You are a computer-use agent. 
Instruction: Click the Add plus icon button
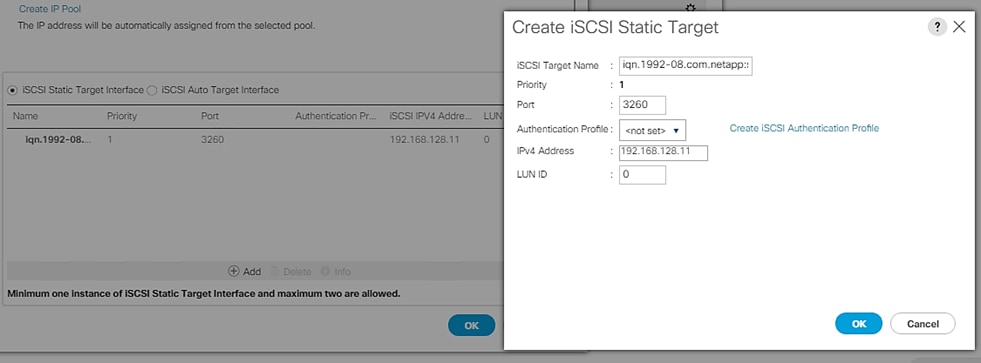245,272
